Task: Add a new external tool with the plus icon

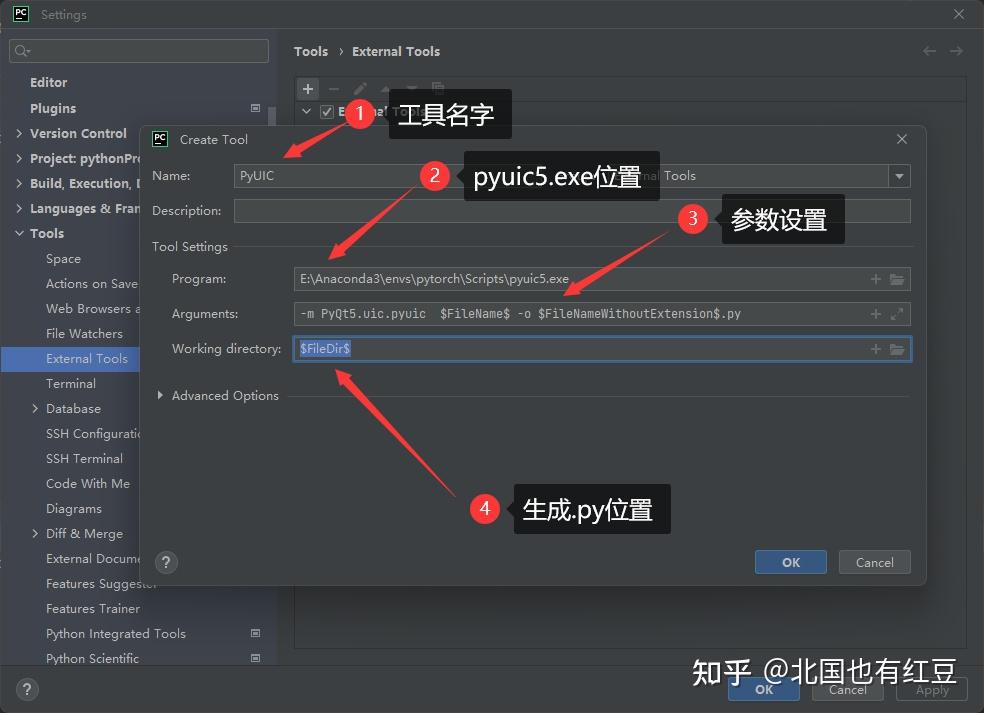Action: (x=307, y=89)
